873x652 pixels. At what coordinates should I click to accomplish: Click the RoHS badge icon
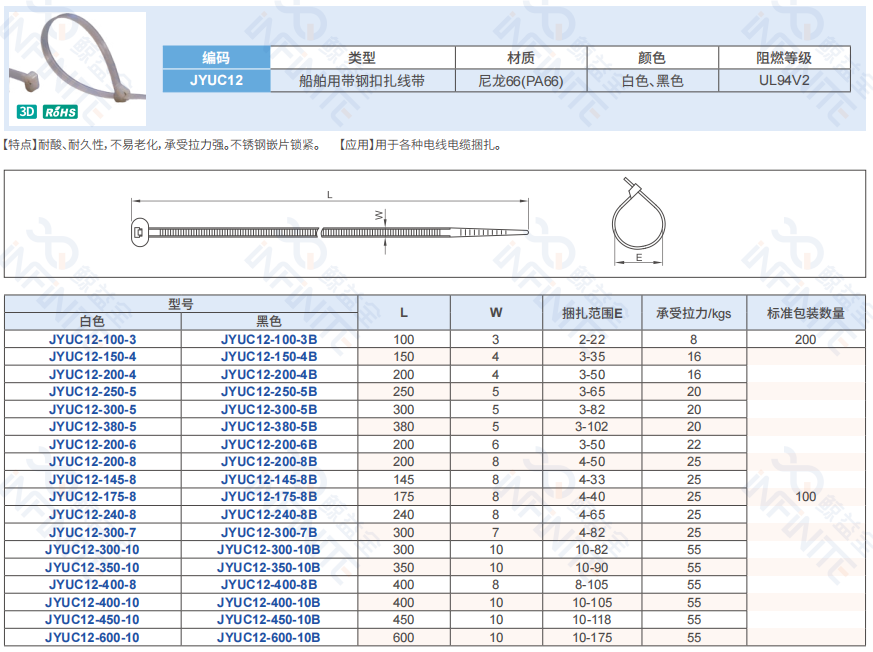coord(60,112)
